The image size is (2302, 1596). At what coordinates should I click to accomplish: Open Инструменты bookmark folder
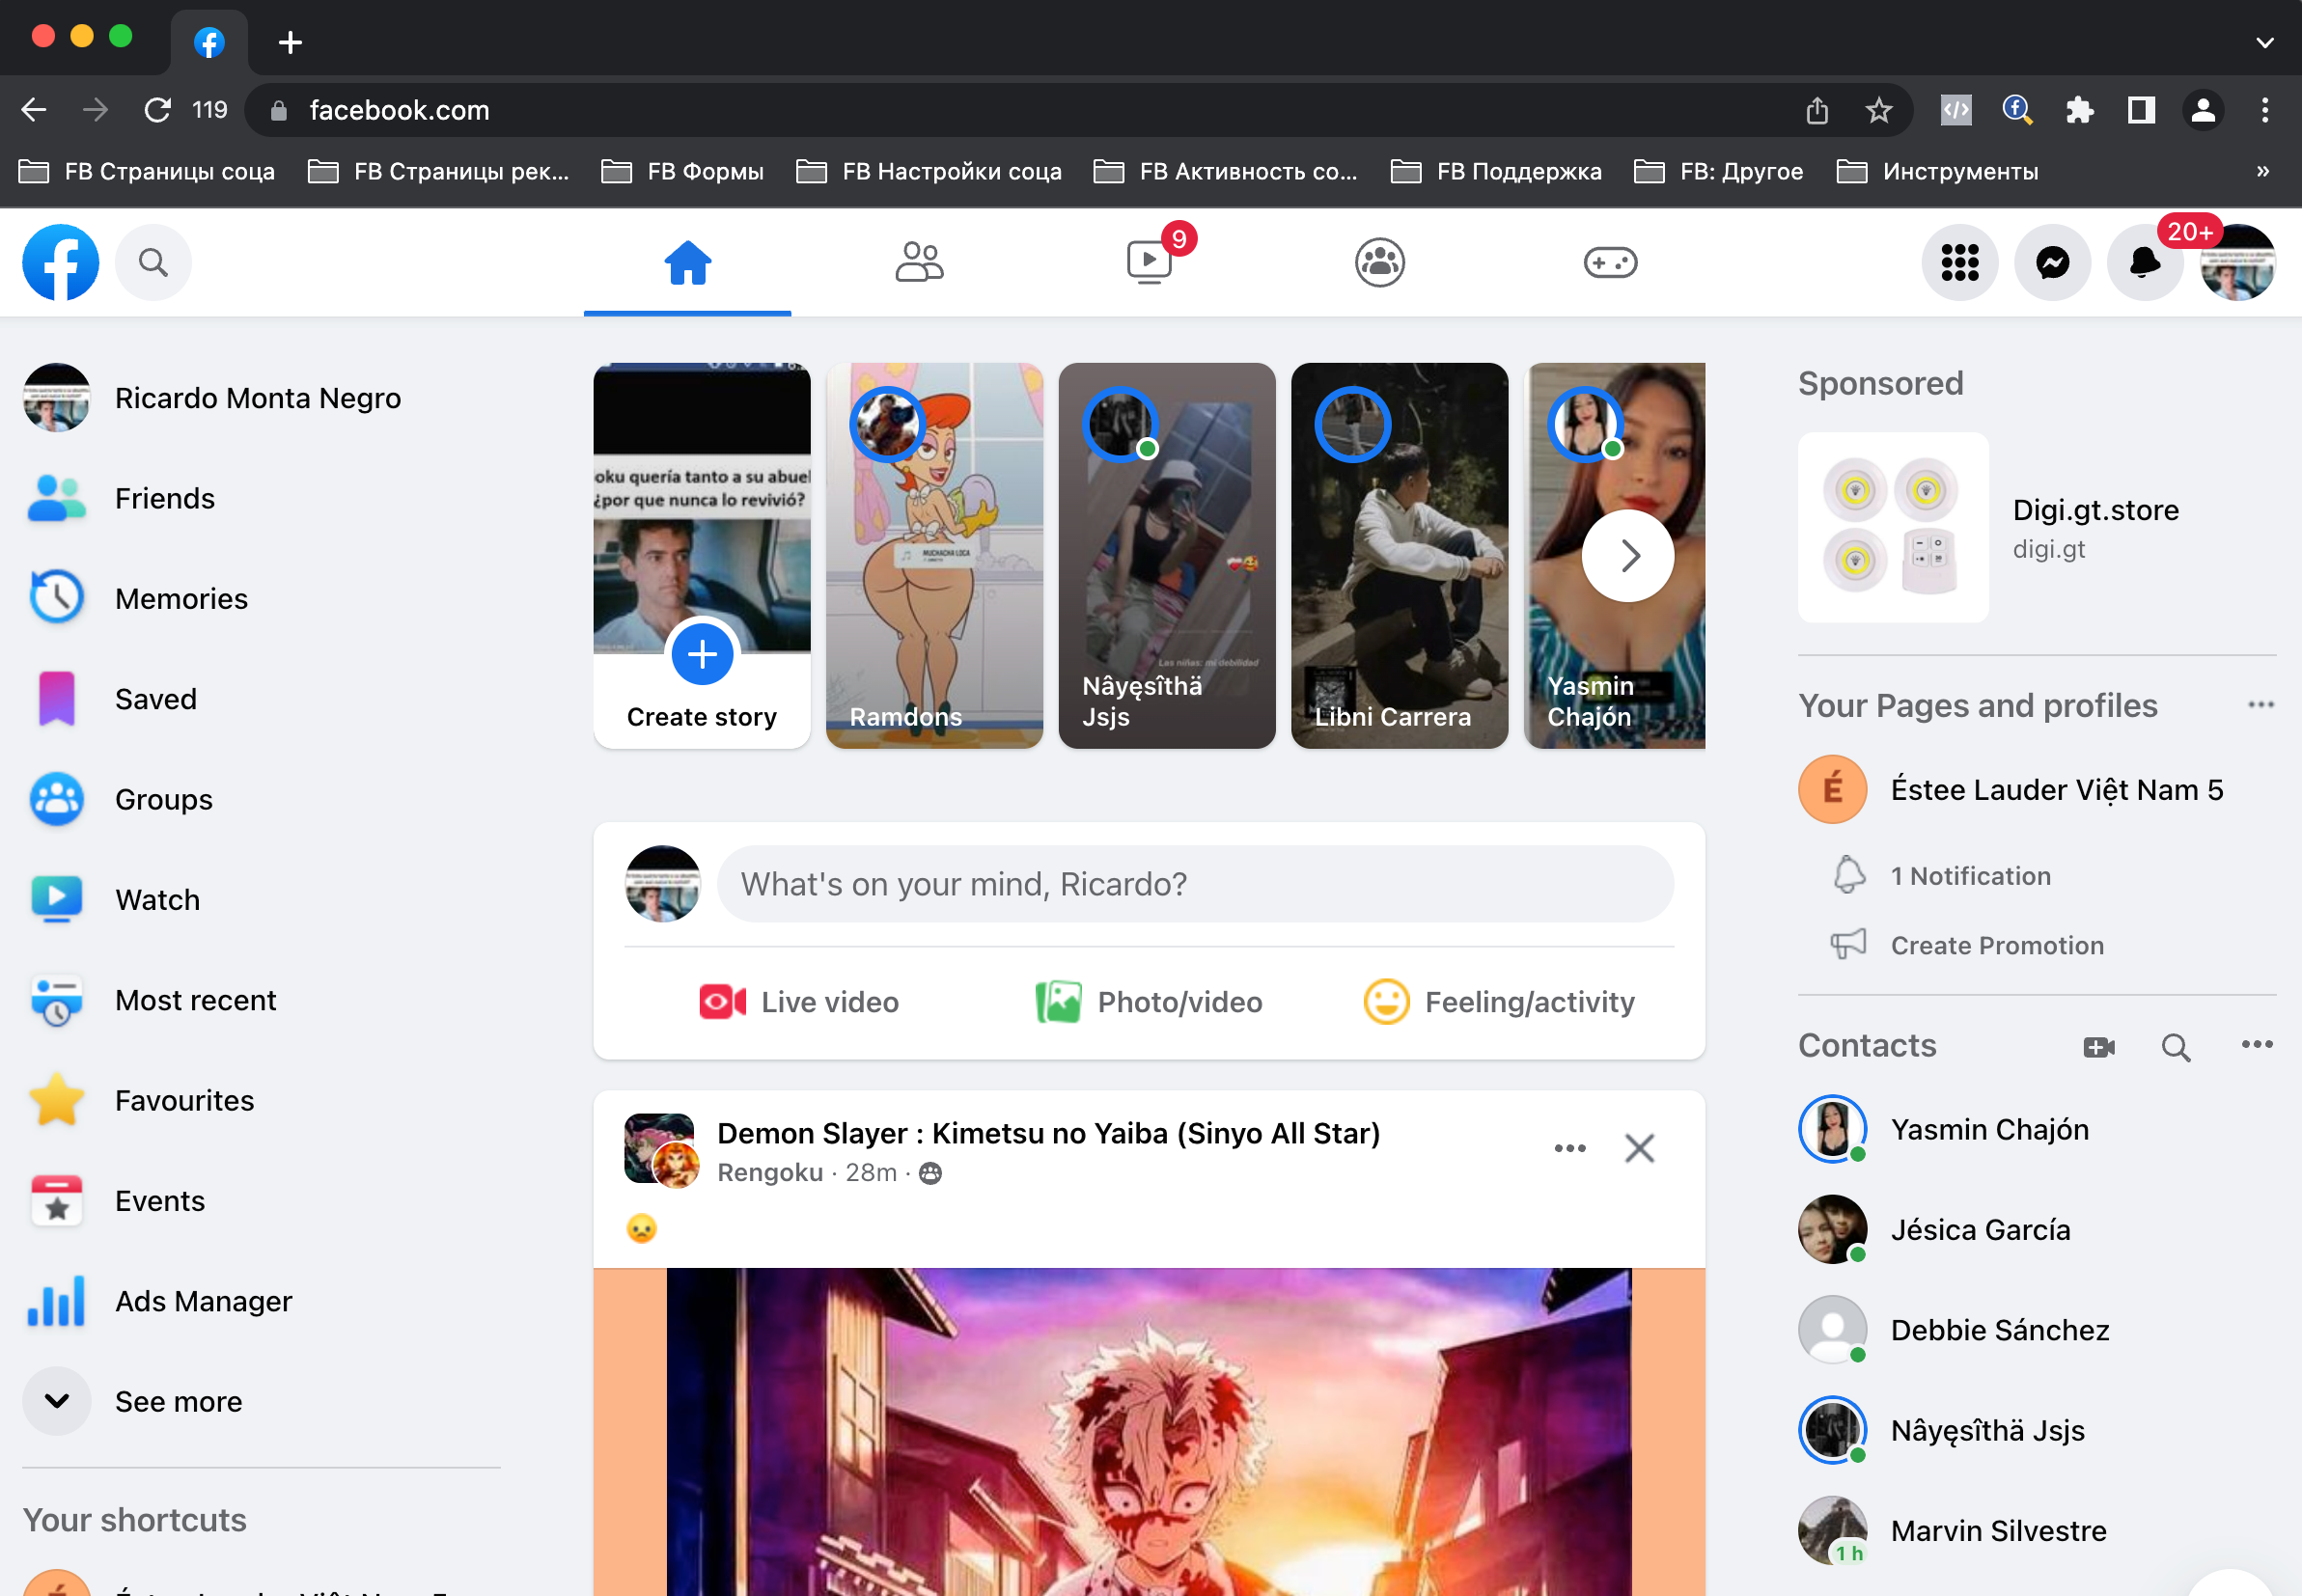click(1939, 172)
